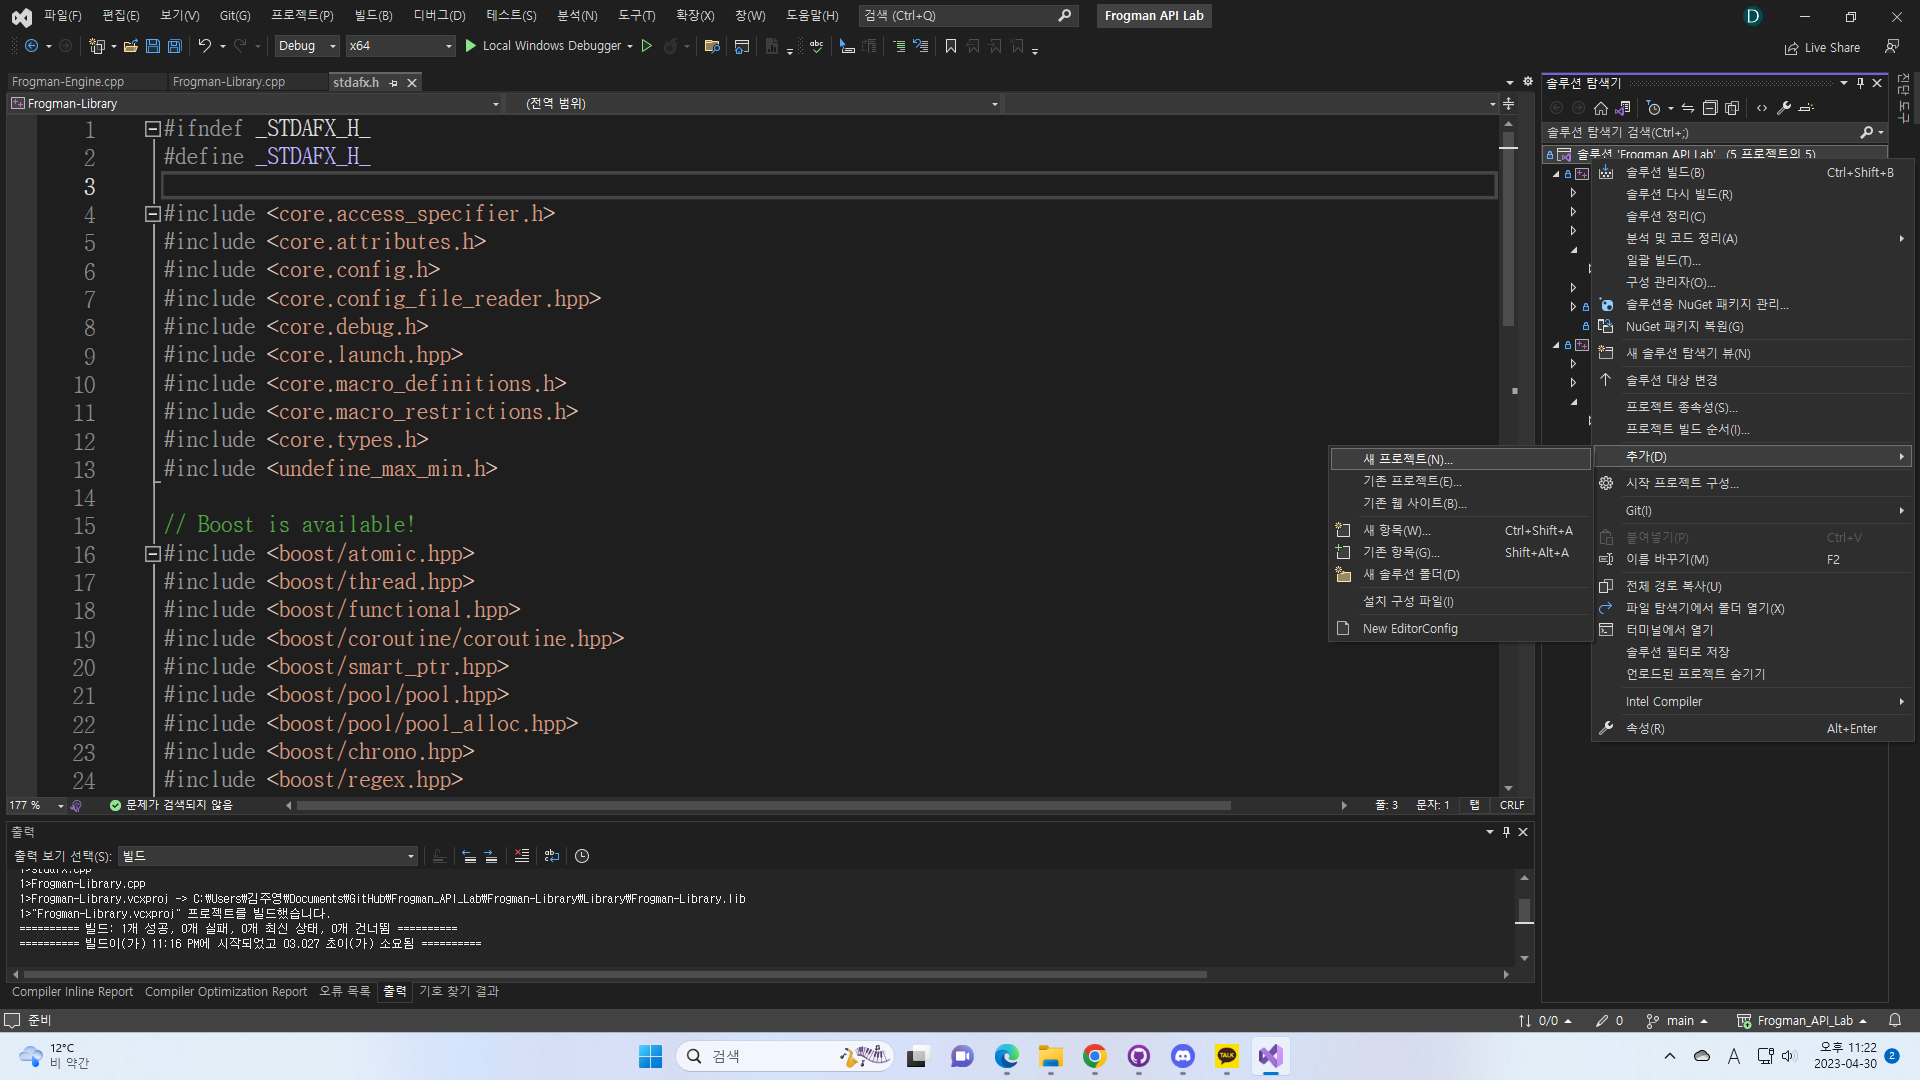Image resolution: width=1920 pixels, height=1080 pixels.
Task: Open Chrome from the Windows taskbar
Action: pos(1095,1056)
